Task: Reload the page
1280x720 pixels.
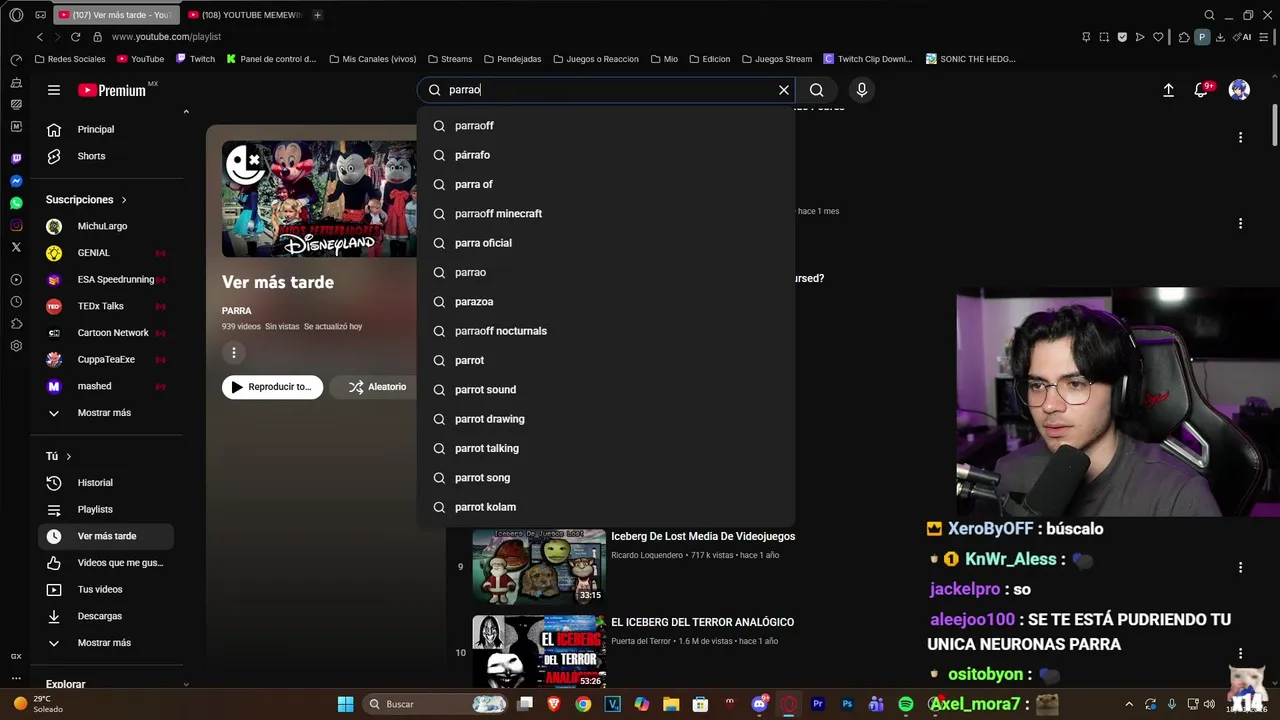Action: 75,37
